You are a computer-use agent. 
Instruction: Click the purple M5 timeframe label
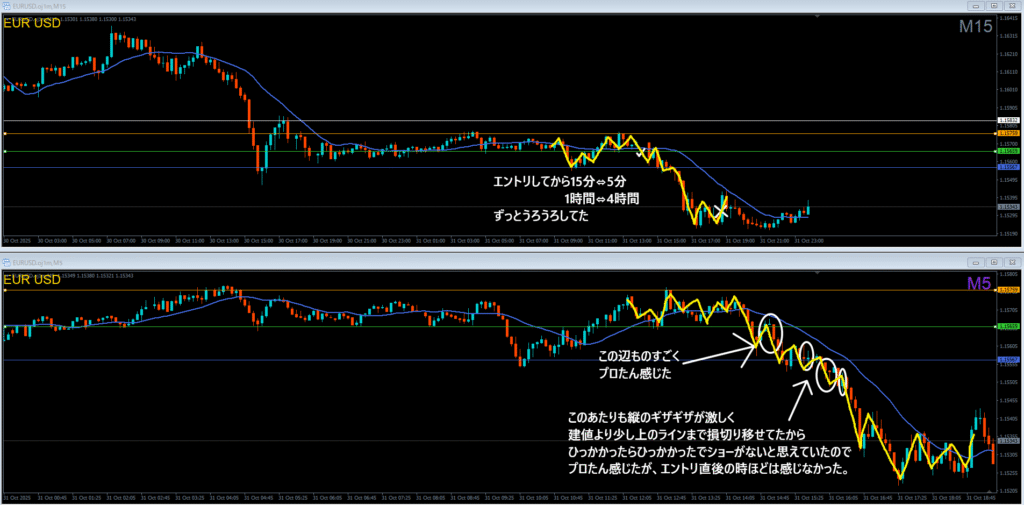[x=981, y=282]
